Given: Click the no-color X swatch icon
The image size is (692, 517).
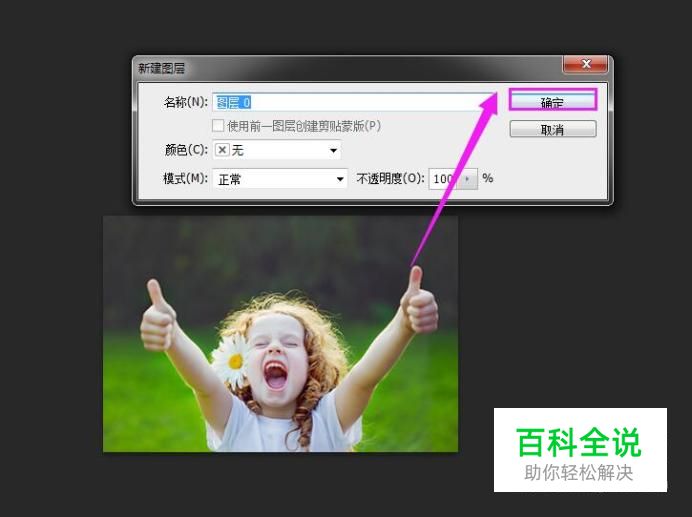Looking at the screenshot, I should pos(222,151).
